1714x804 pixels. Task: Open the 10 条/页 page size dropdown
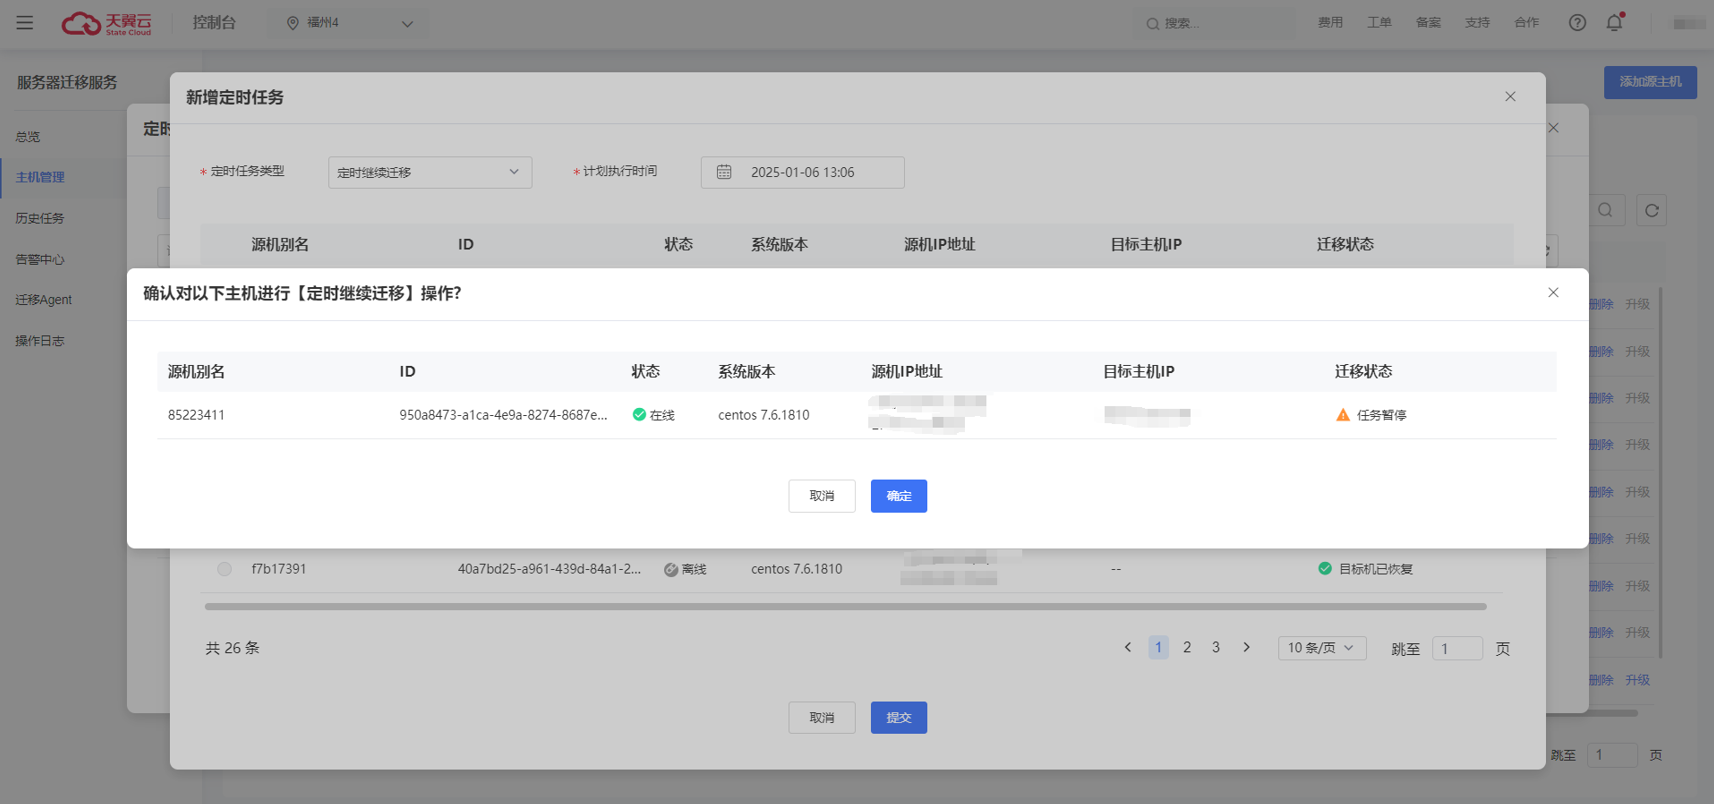(x=1322, y=648)
